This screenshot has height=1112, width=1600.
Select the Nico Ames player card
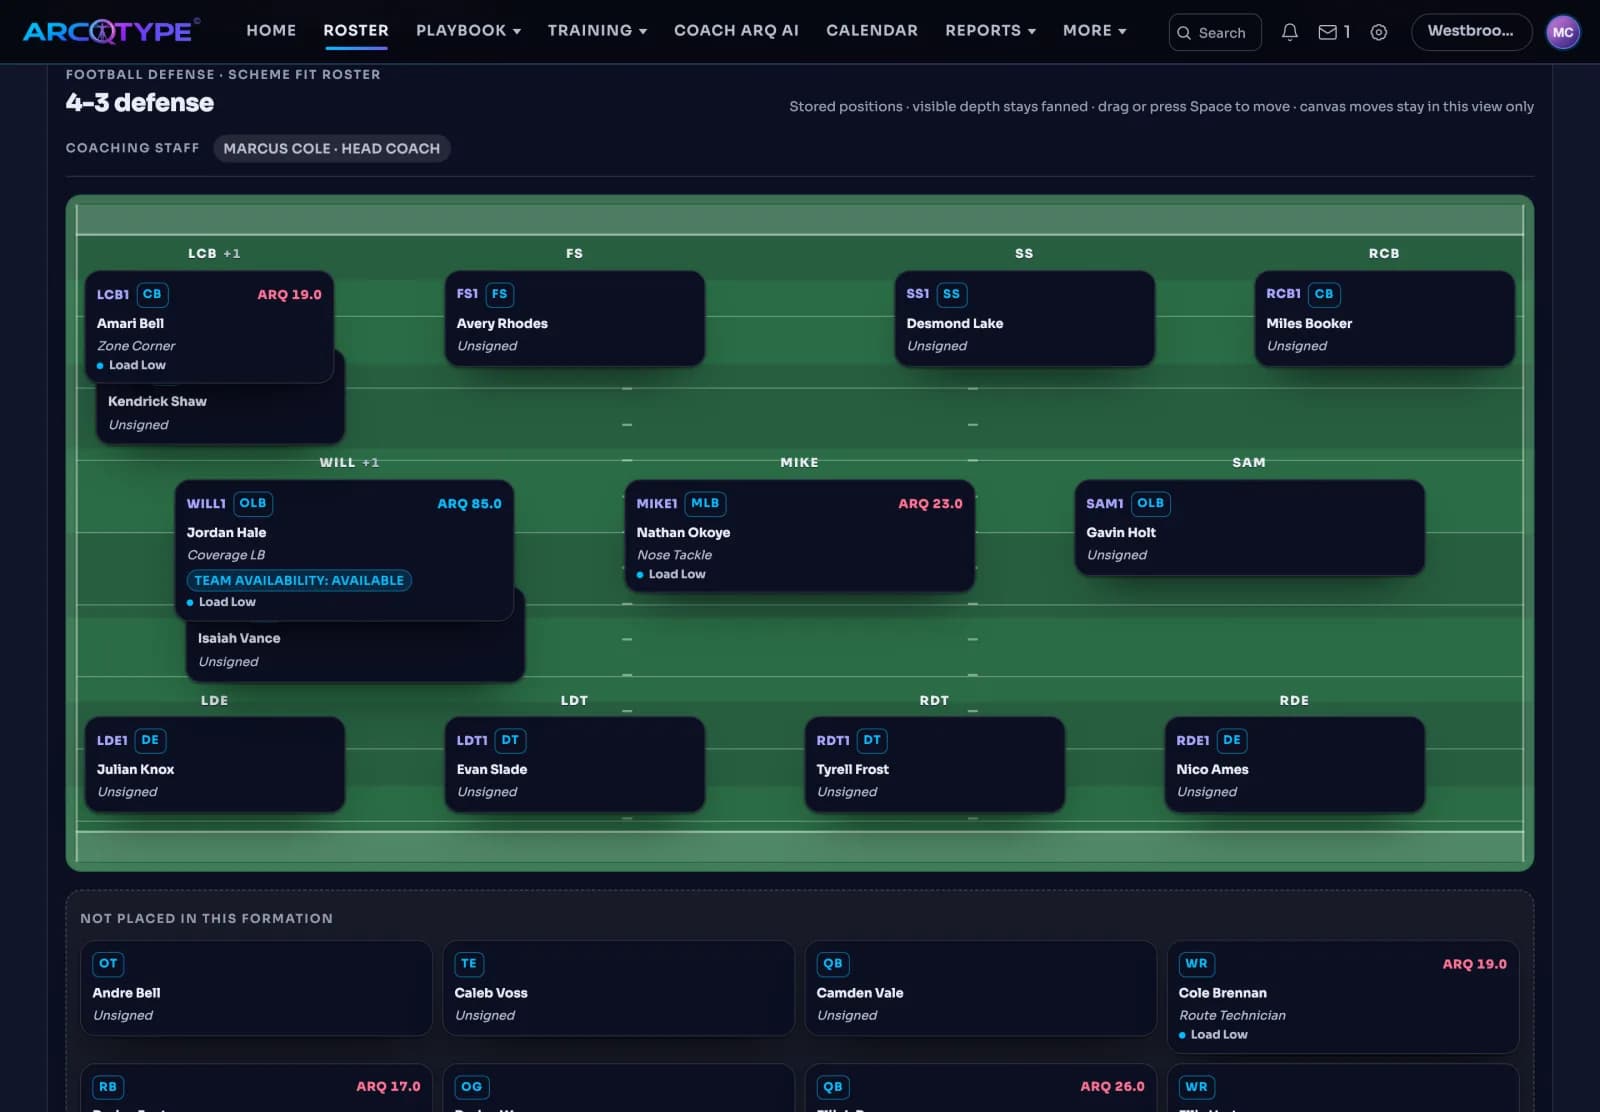1295,765
